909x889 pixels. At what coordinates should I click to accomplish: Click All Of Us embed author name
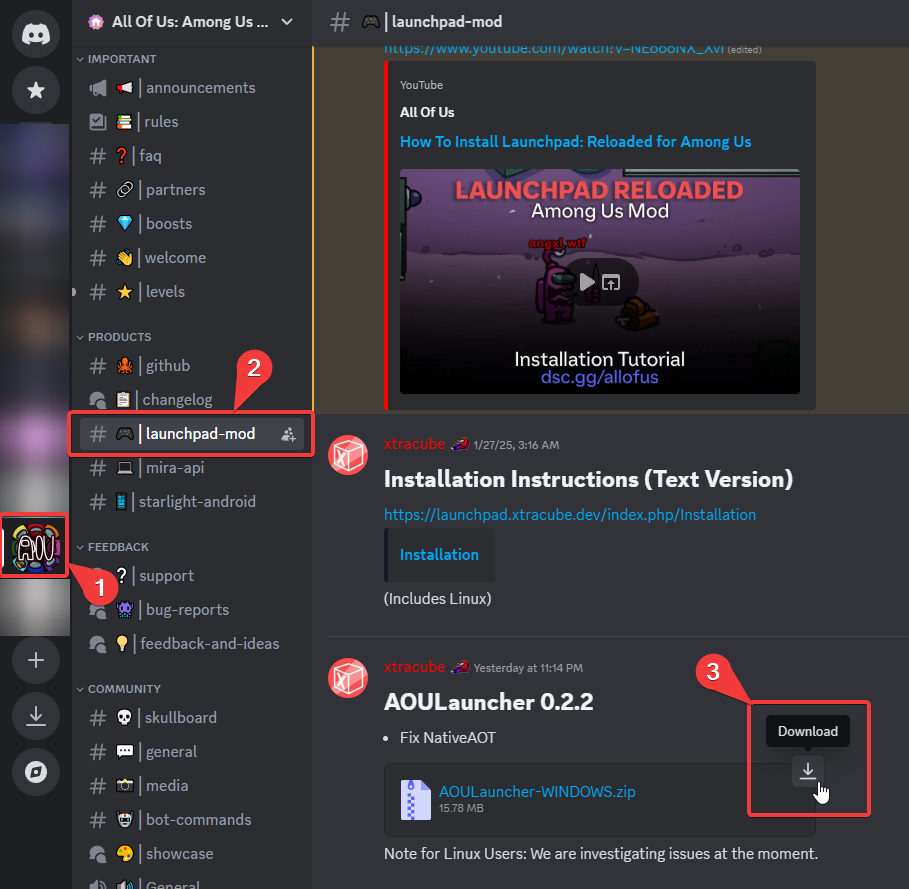click(x=427, y=112)
